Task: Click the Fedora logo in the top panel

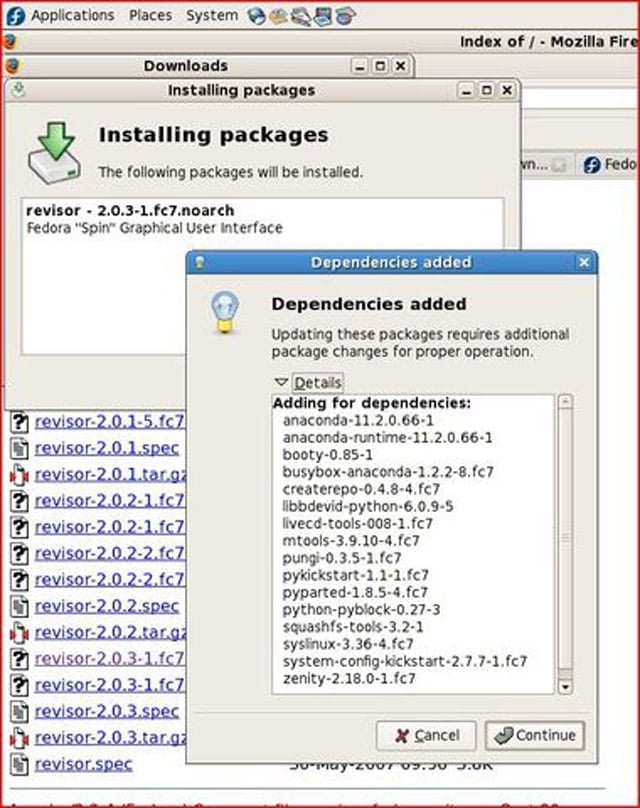Action: 15,16
